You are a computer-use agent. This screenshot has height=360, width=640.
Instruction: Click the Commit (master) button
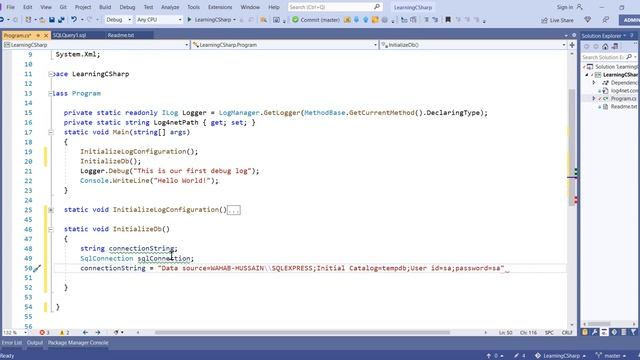316,20
